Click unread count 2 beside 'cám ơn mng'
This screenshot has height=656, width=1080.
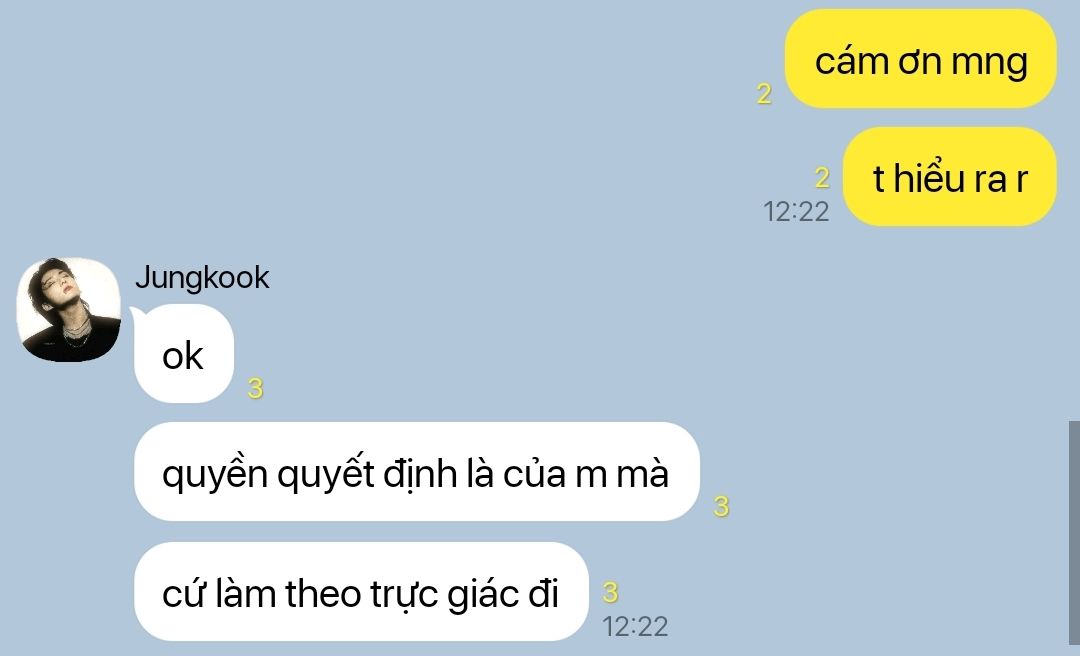coord(764,94)
